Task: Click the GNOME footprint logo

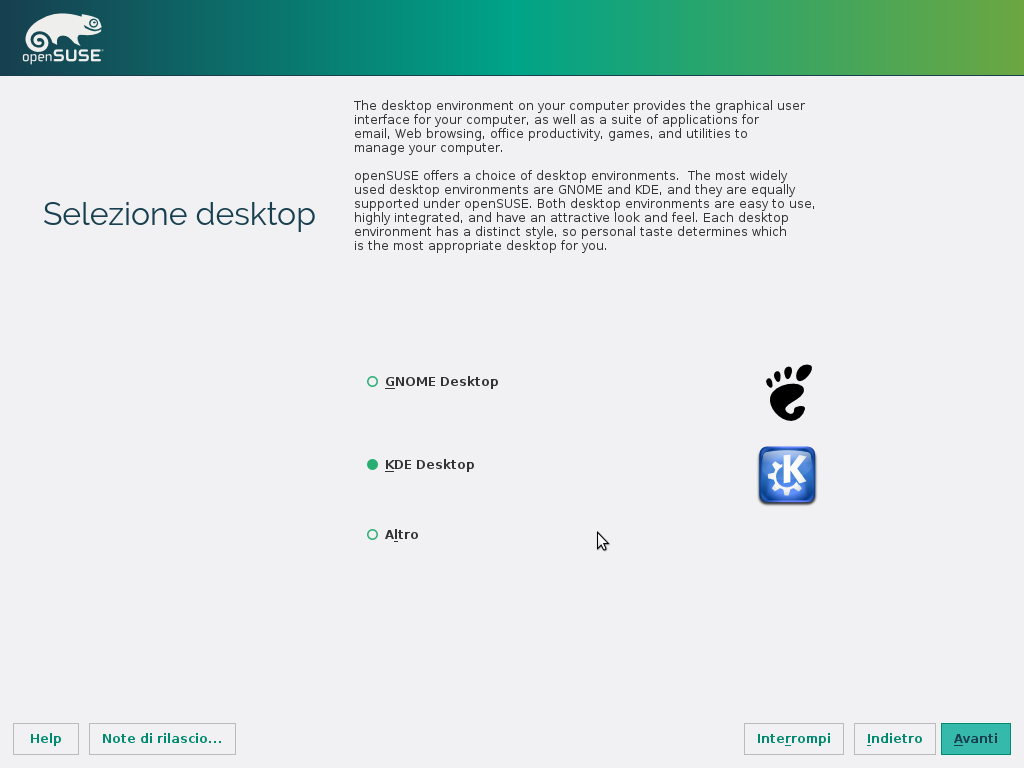Action: 789,392
